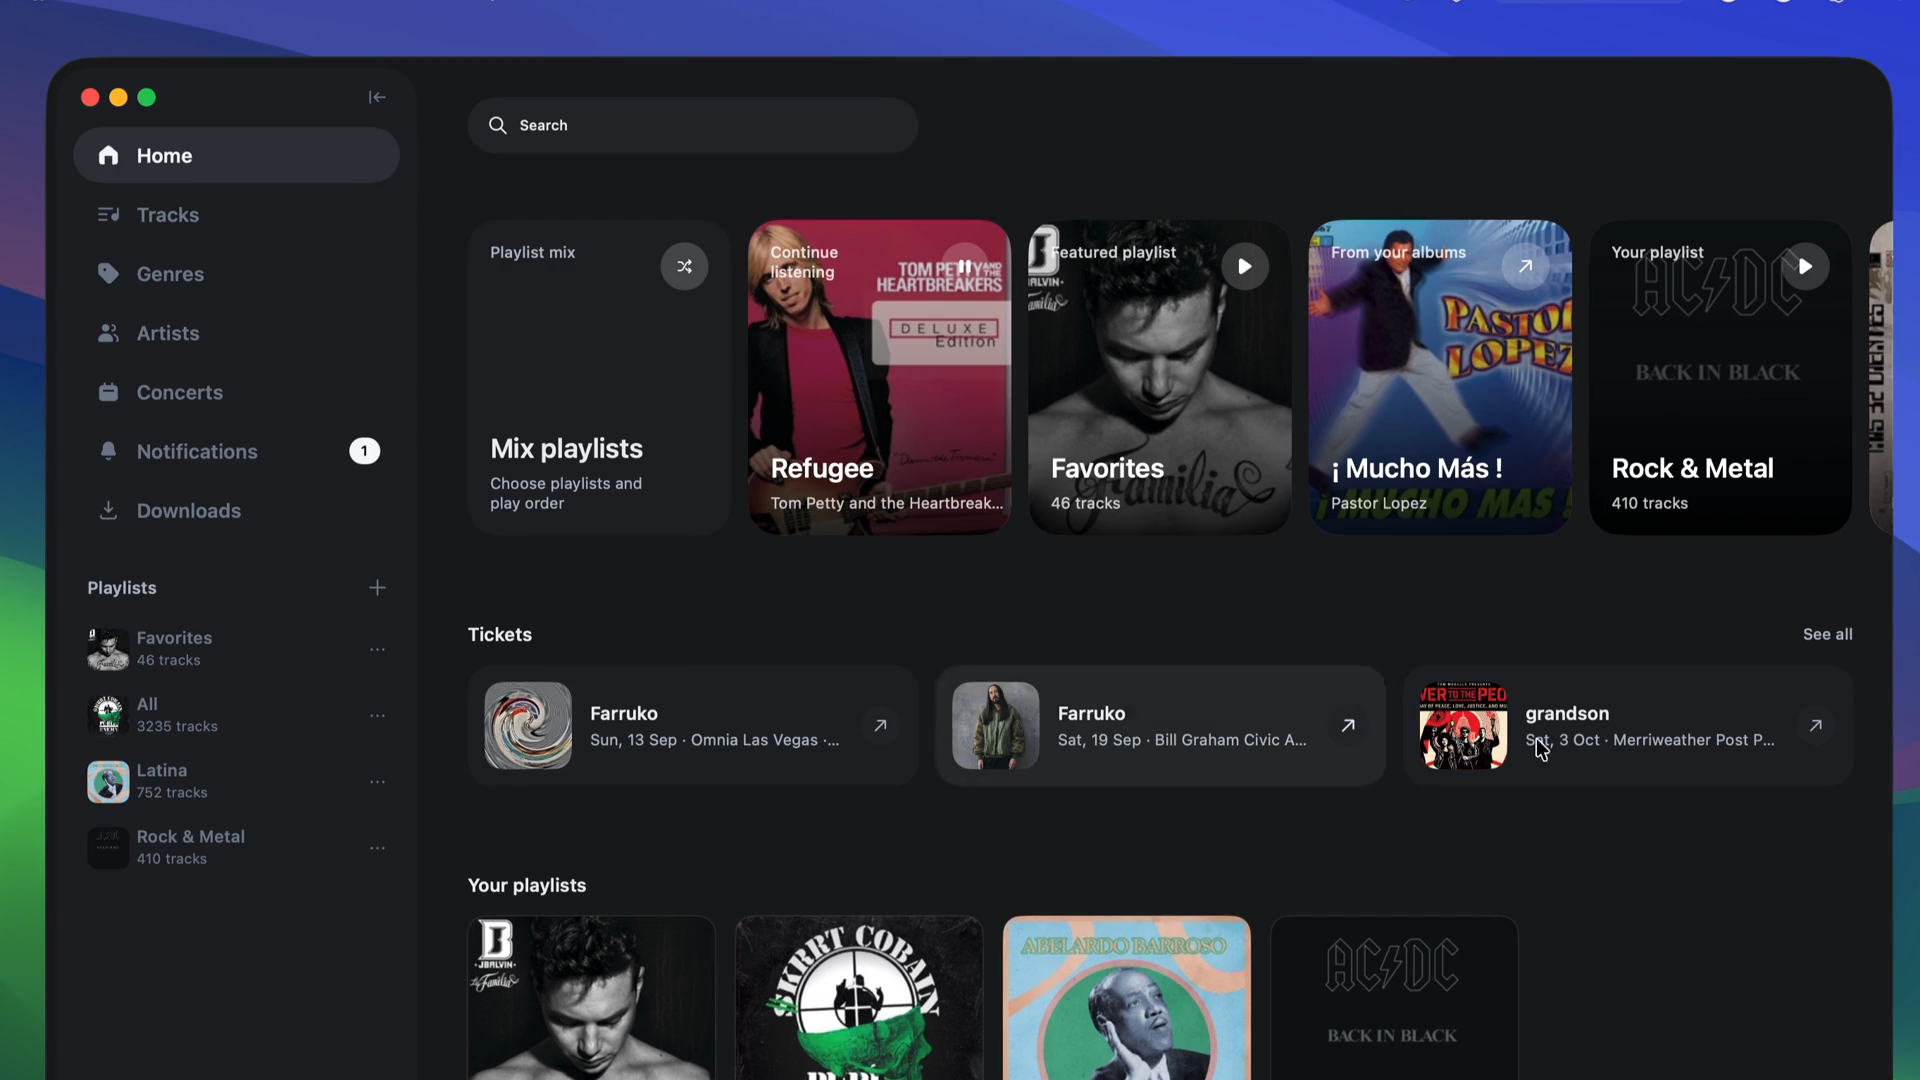Open options for All playlist
1920x1080 pixels.
pos(377,715)
